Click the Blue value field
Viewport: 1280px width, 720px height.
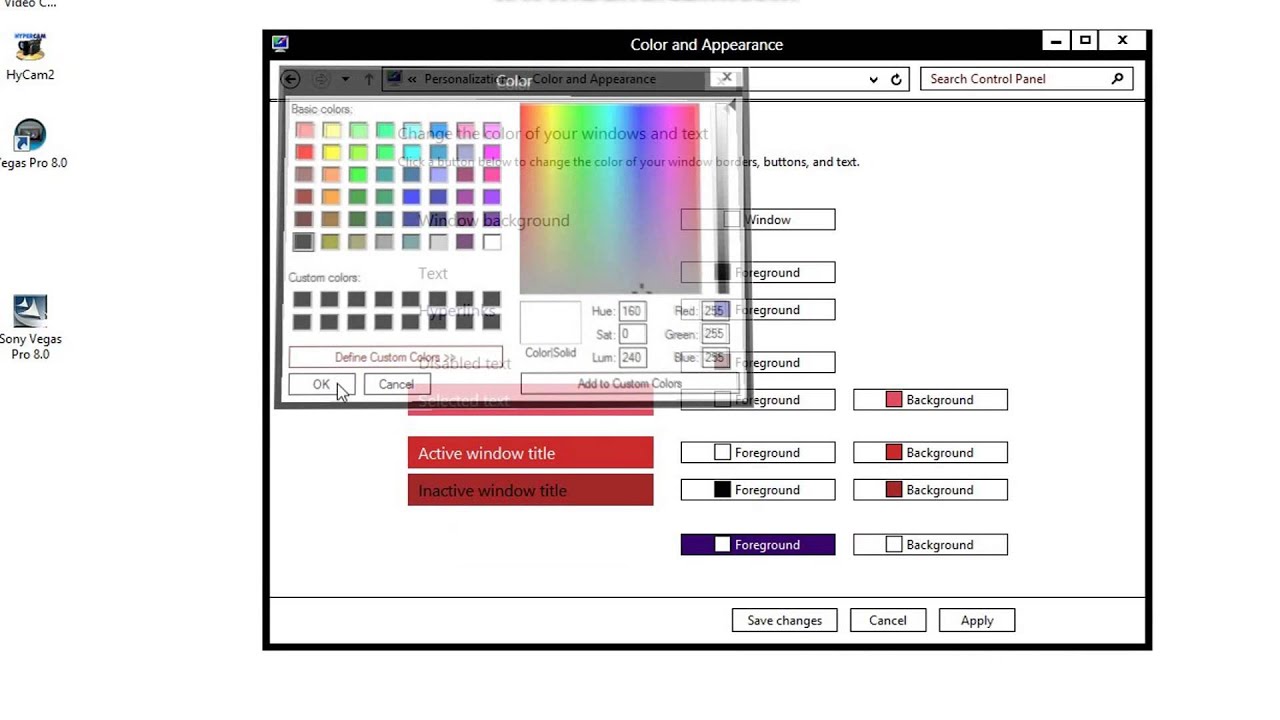click(x=714, y=357)
